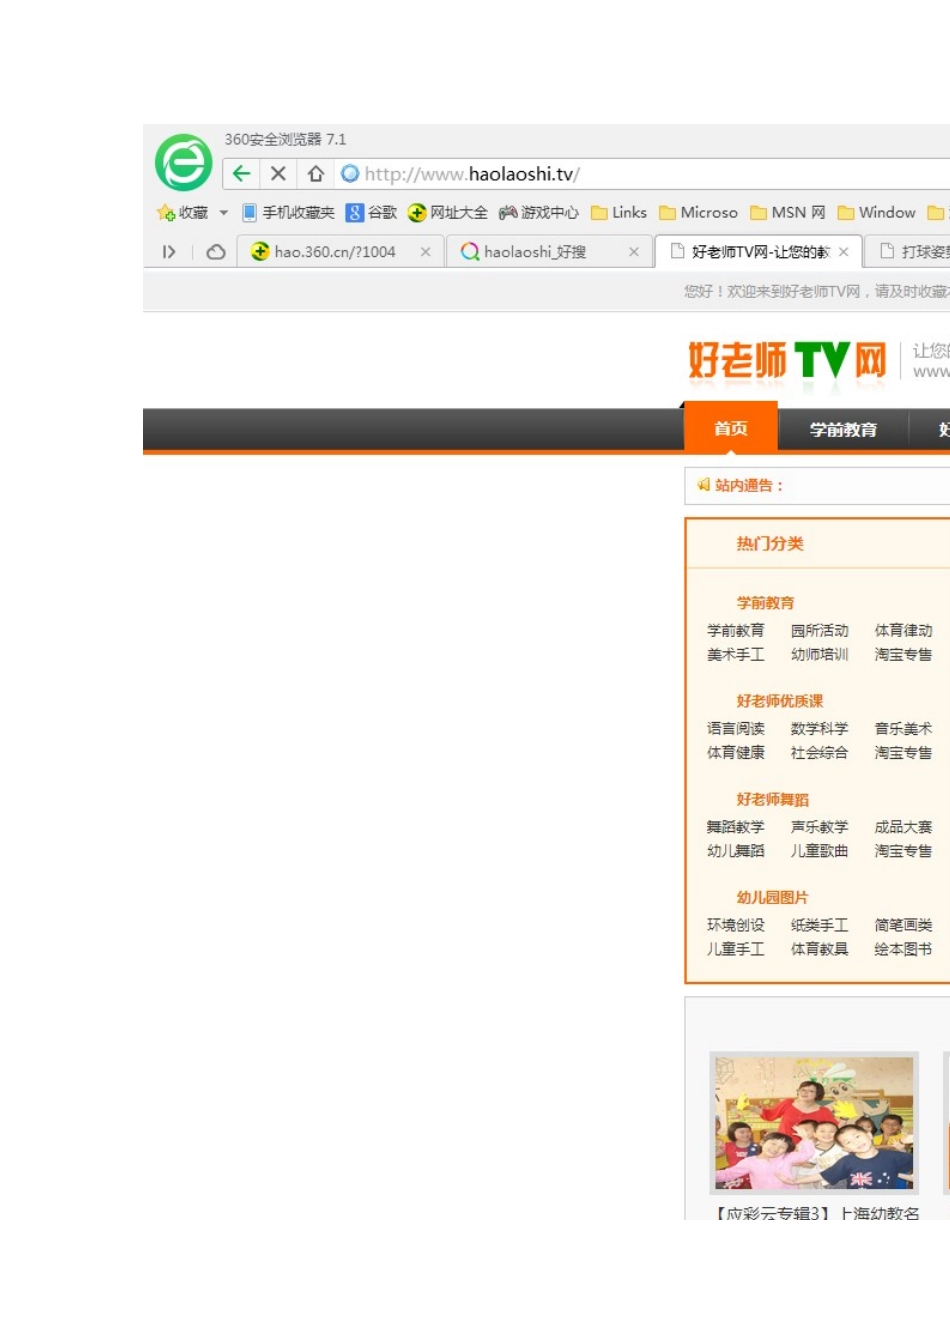Open 纸类手工 link
Image resolution: width=950 pixels, height=1344 pixels.
click(819, 925)
